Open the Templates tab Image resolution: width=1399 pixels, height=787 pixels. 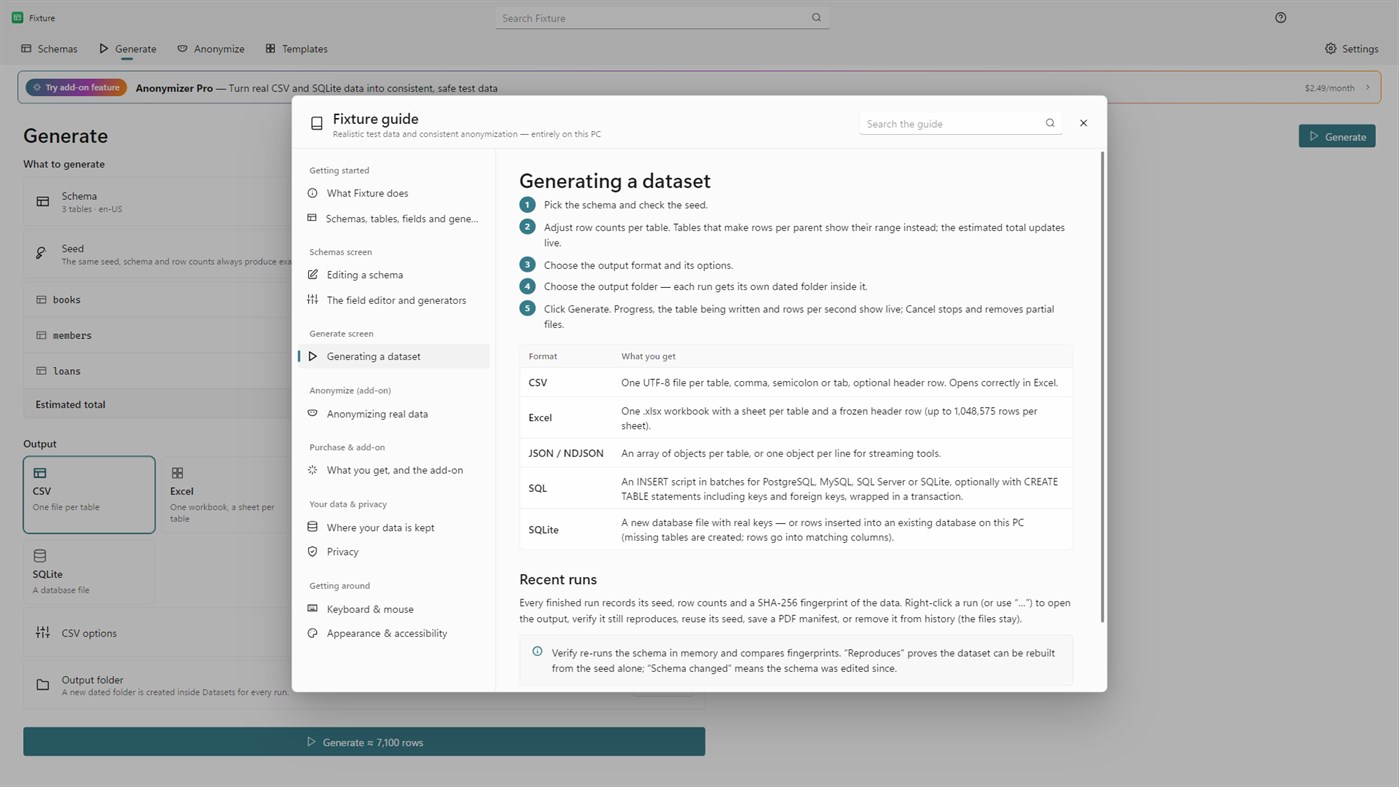(x=297, y=49)
